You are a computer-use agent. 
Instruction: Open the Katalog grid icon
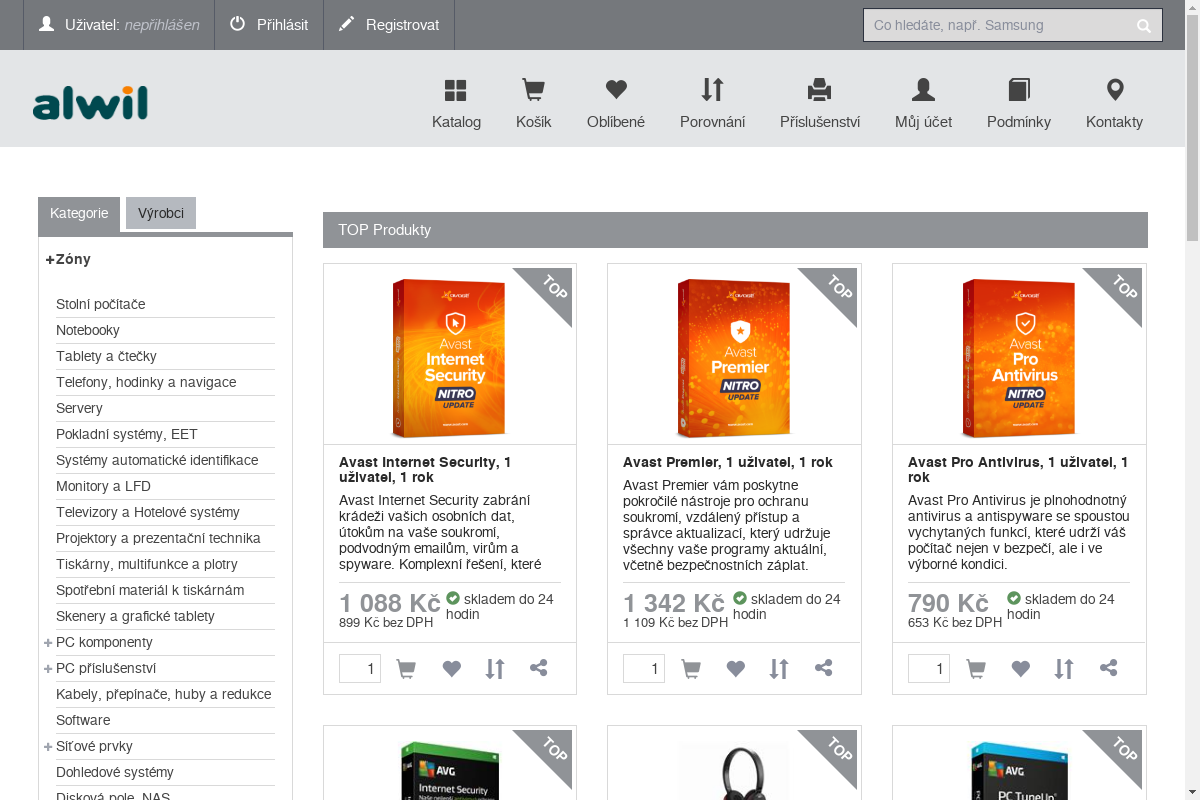[456, 91]
